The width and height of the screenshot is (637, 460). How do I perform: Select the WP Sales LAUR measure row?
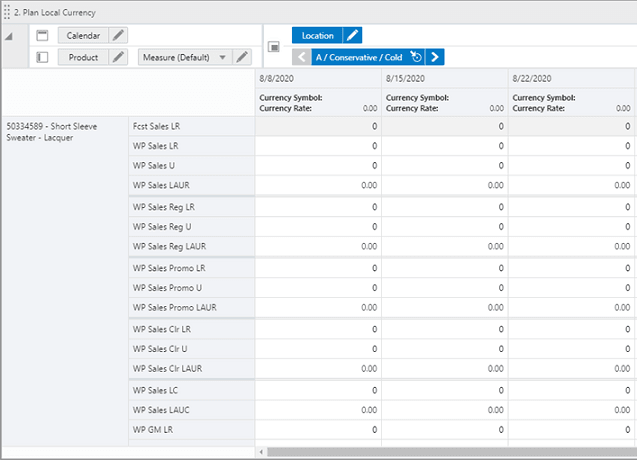[191, 185]
